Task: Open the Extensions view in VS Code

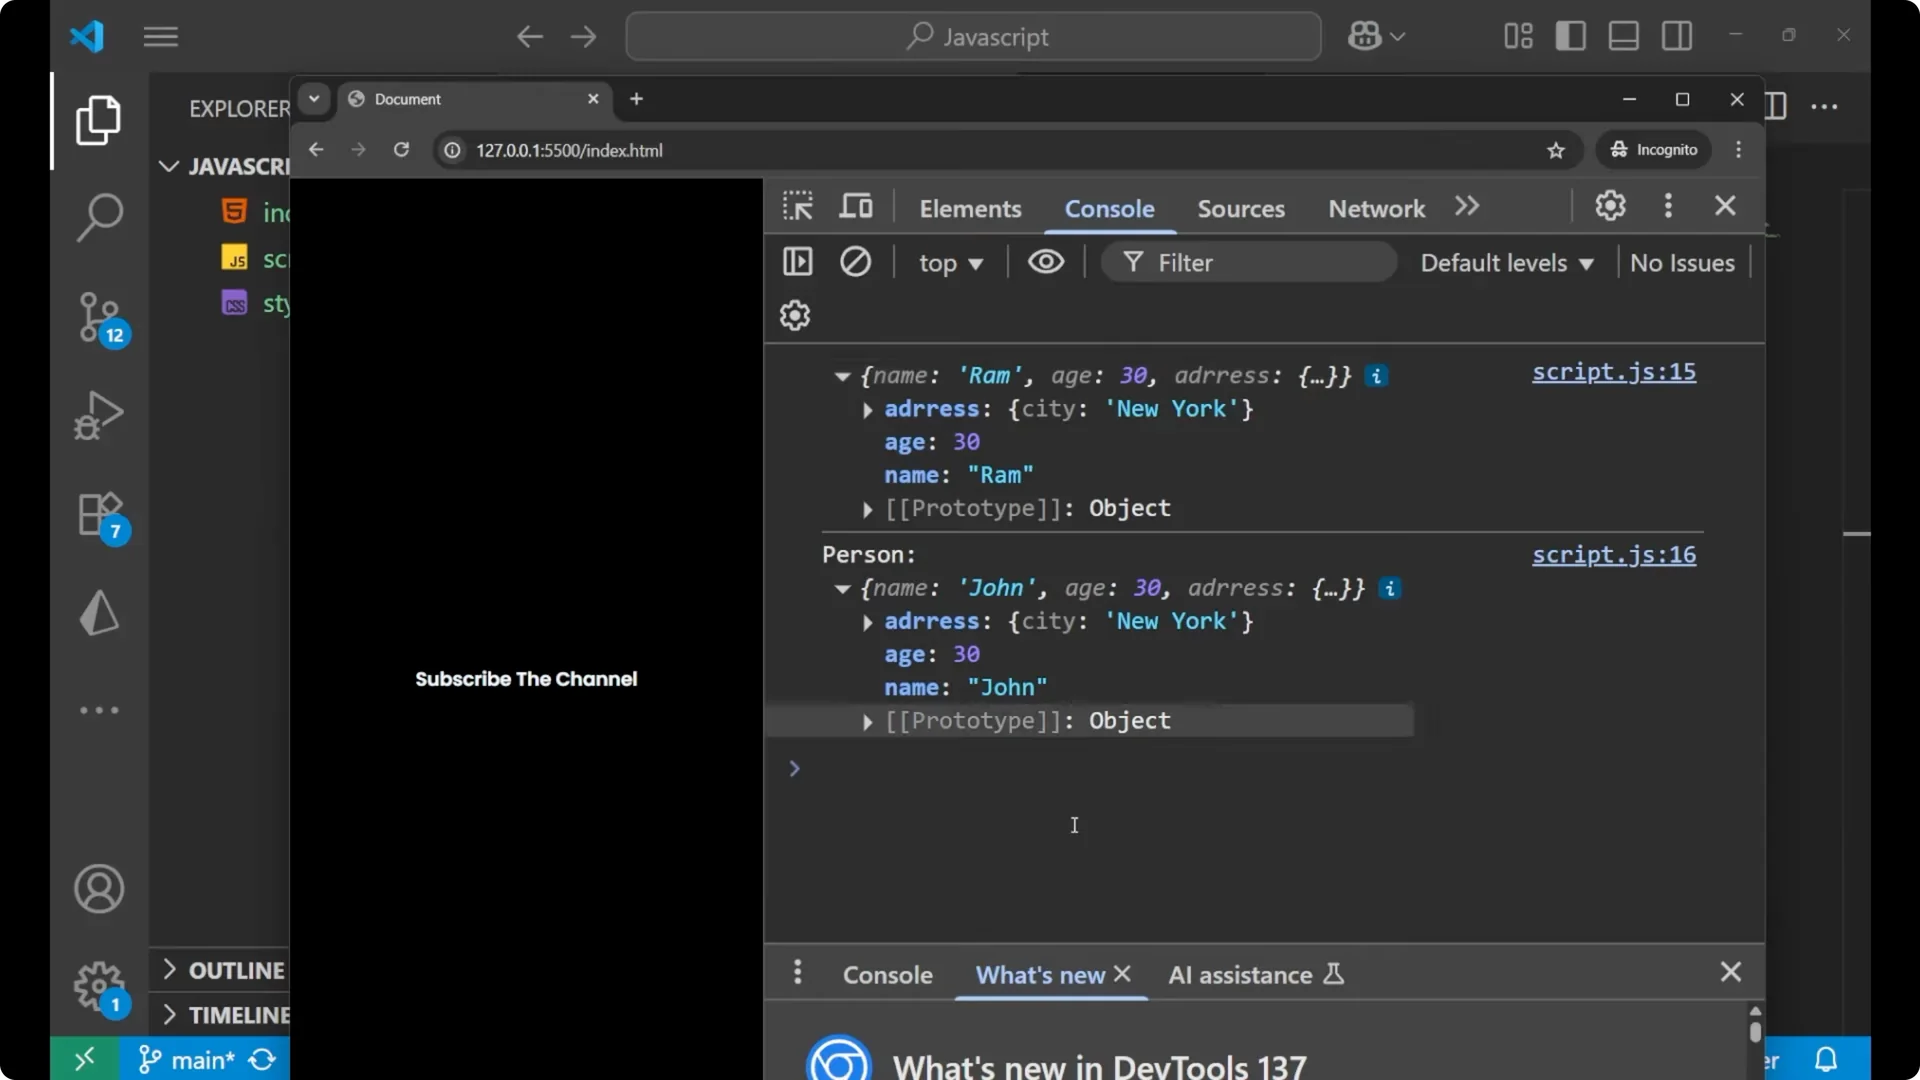Action: [x=99, y=513]
